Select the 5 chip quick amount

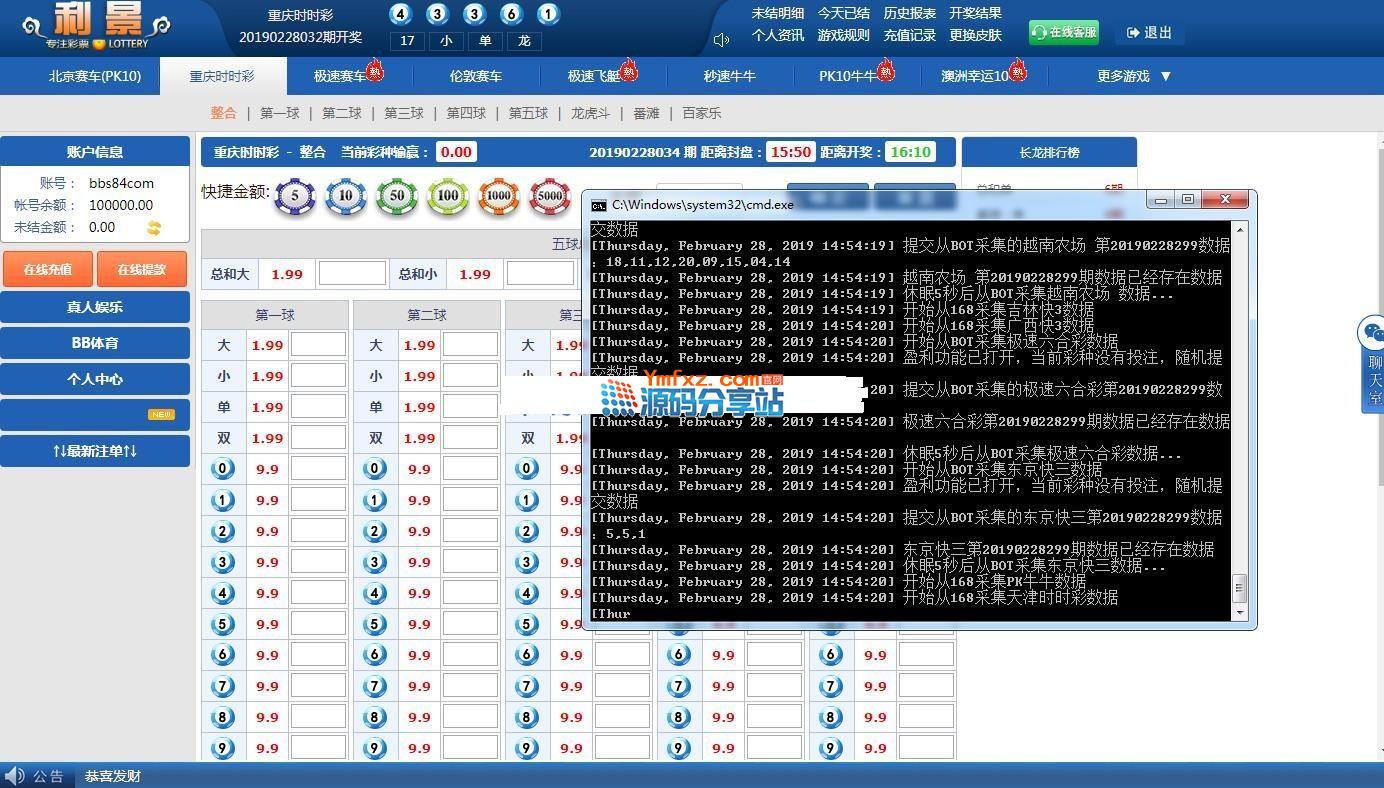294,196
